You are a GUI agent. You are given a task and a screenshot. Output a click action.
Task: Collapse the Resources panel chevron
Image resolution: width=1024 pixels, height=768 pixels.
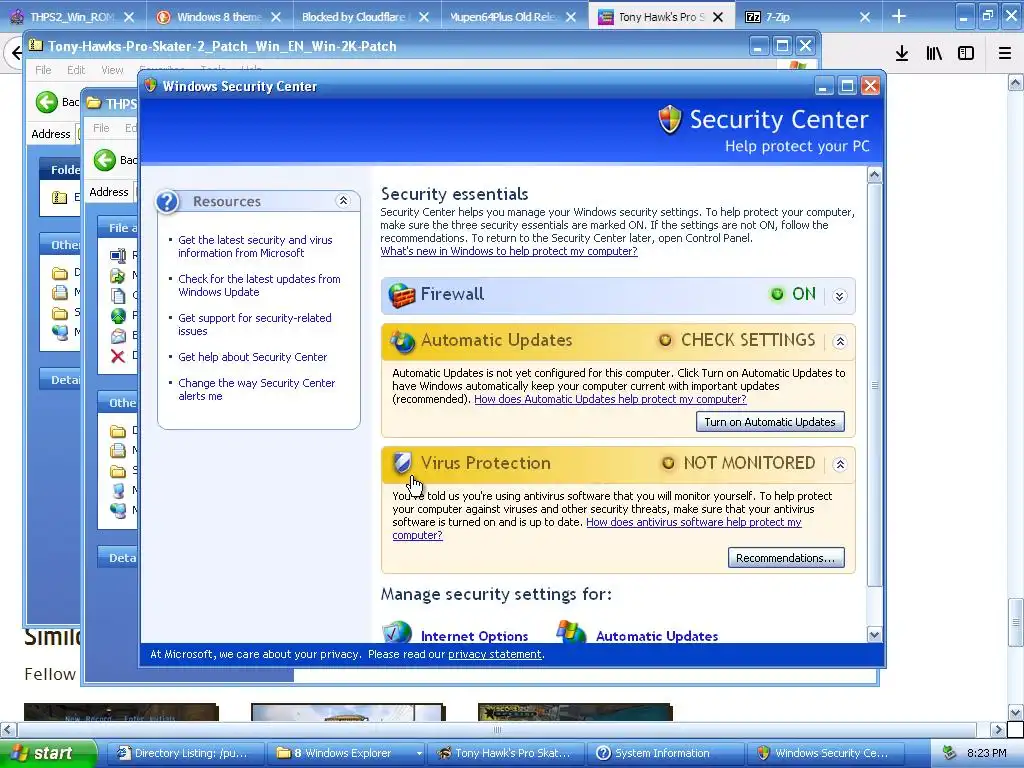pos(343,200)
